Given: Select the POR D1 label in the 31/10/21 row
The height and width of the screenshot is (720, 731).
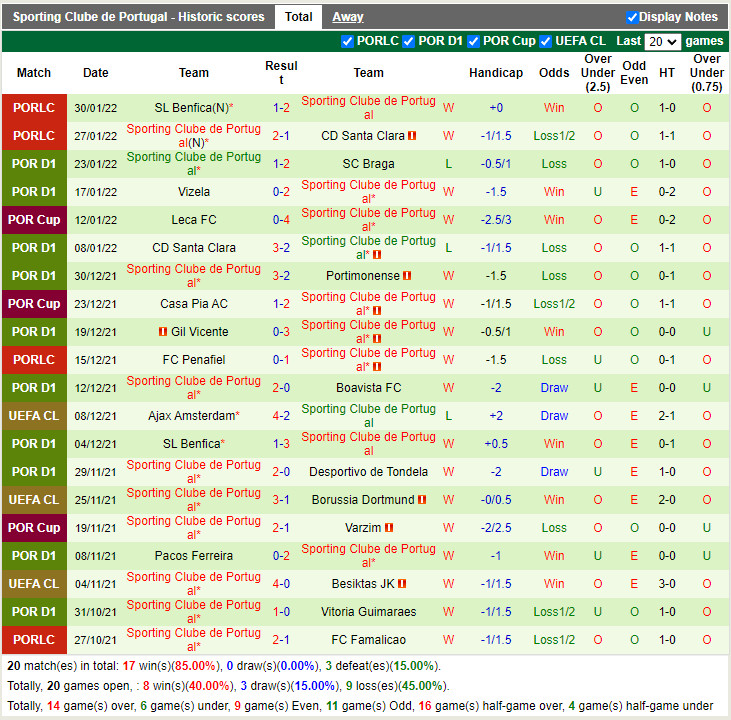Looking at the screenshot, I should pyautogui.click(x=34, y=611).
